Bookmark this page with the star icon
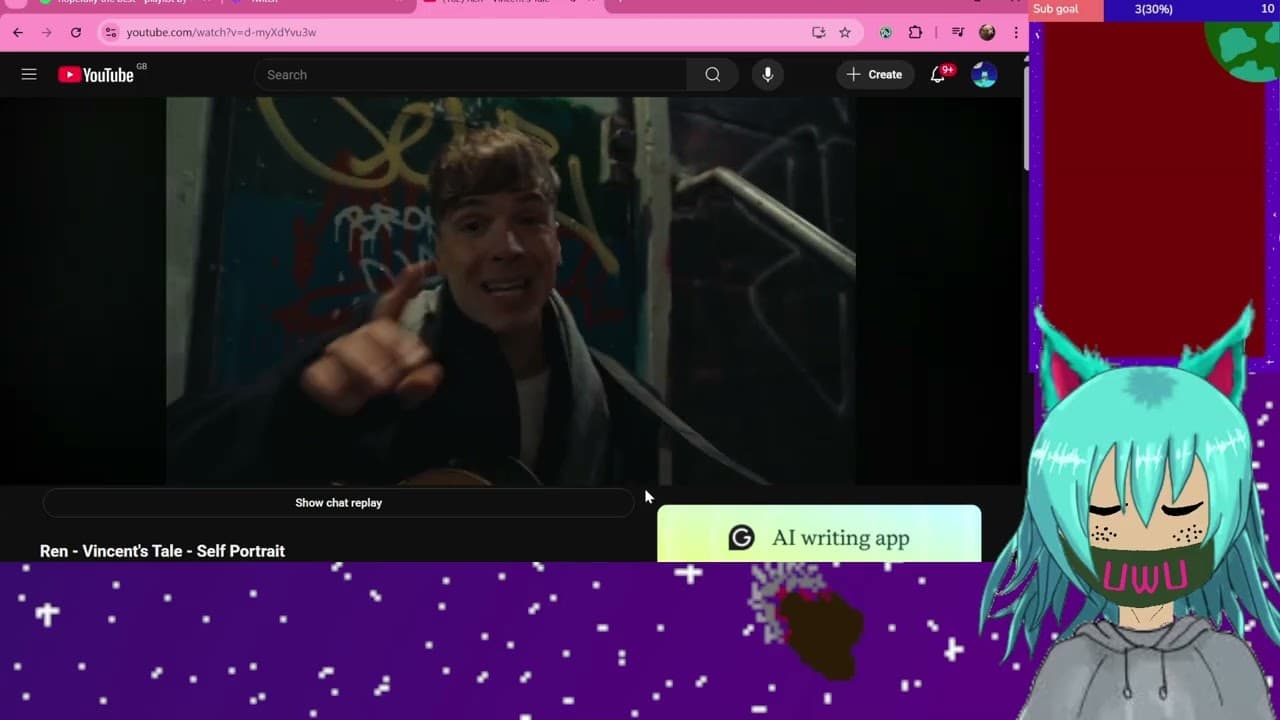The image size is (1280, 720). [845, 32]
